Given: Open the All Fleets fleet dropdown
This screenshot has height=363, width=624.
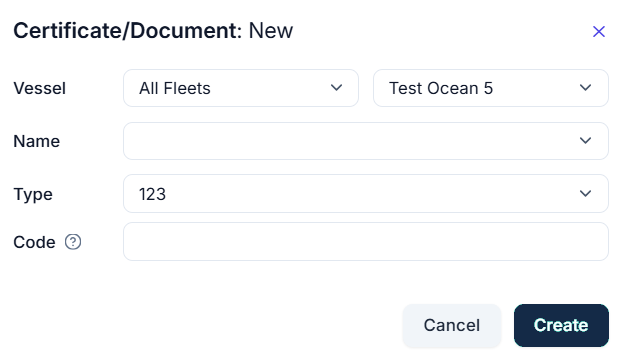Looking at the screenshot, I should pyautogui.click(x=241, y=88).
